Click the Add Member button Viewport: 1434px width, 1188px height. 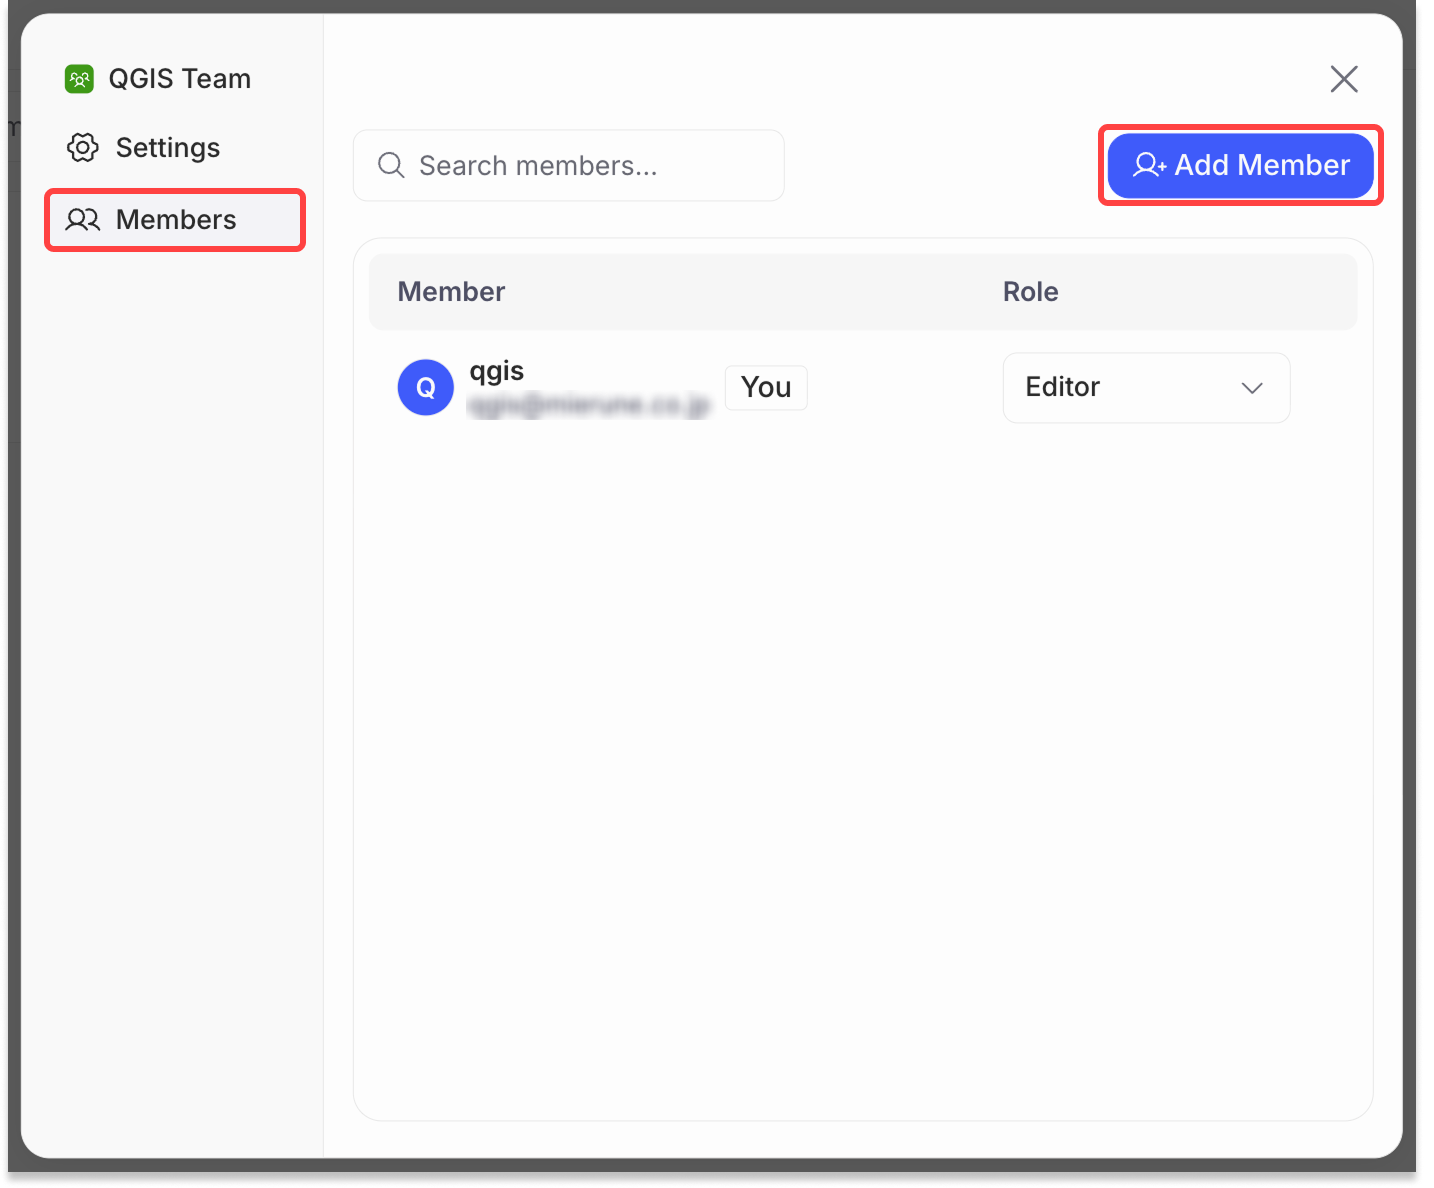pyautogui.click(x=1240, y=165)
